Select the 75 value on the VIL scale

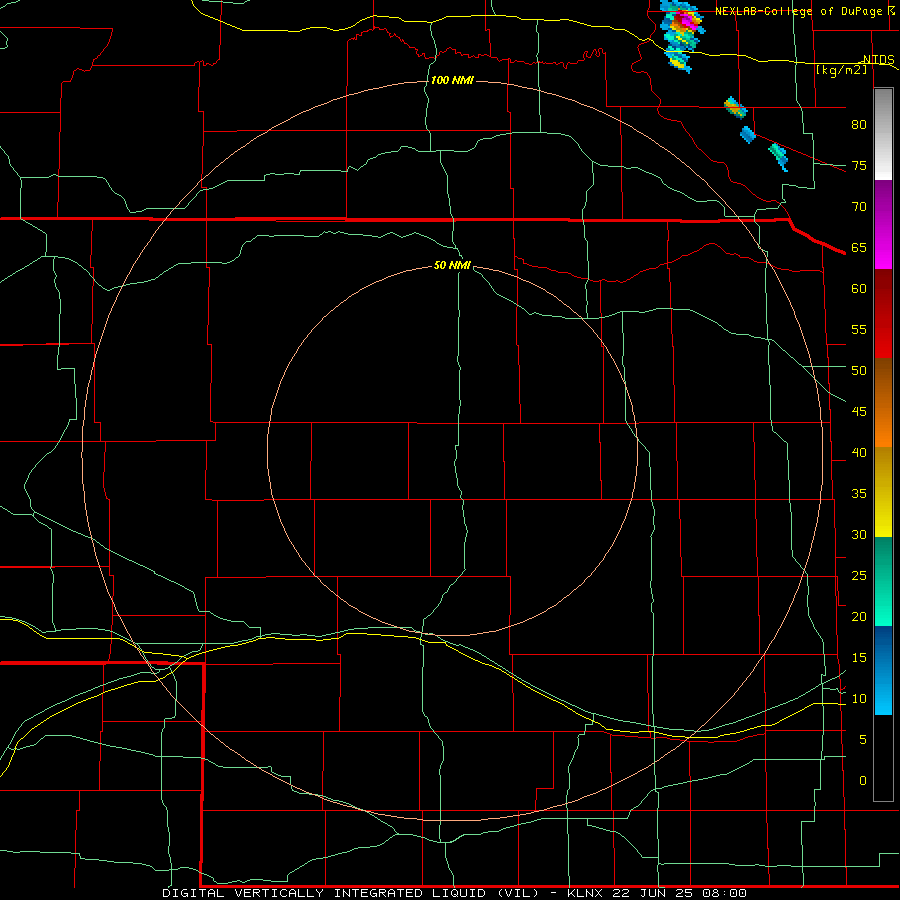click(x=859, y=165)
